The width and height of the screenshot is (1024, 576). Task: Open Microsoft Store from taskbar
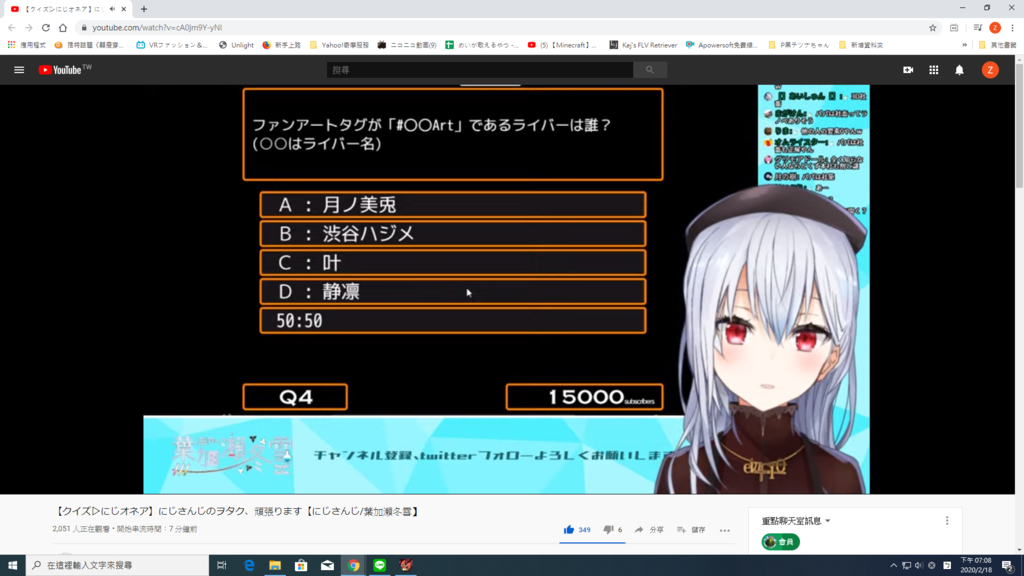[x=301, y=565]
